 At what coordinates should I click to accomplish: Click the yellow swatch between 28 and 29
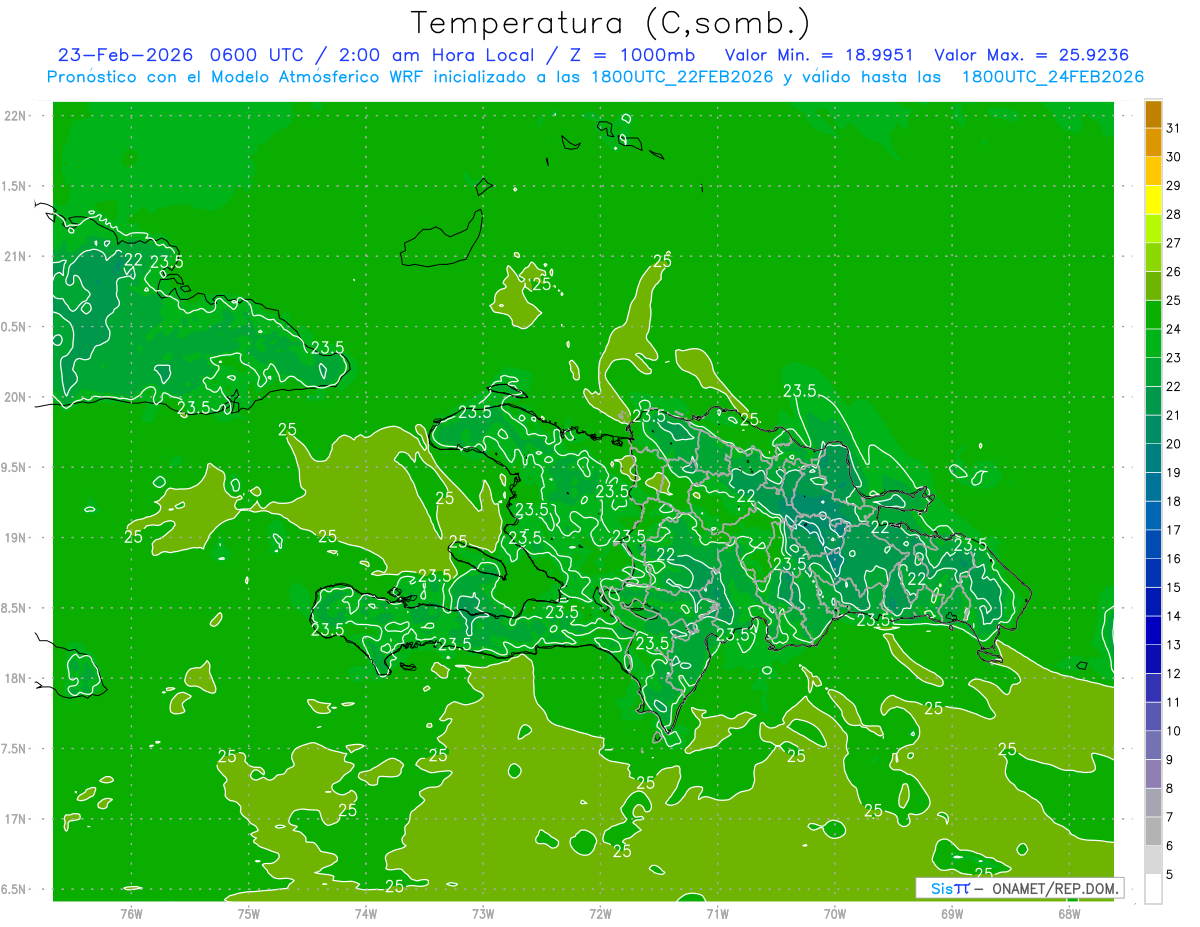click(x=1154, y=200)
